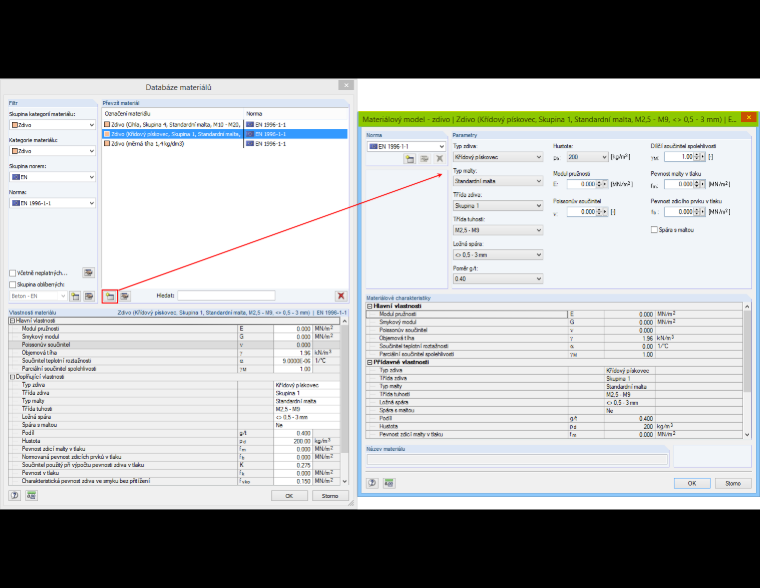Click icon button beside Včetně neplatných checkbox
This screenshot has width=760, height=588.
88,272
